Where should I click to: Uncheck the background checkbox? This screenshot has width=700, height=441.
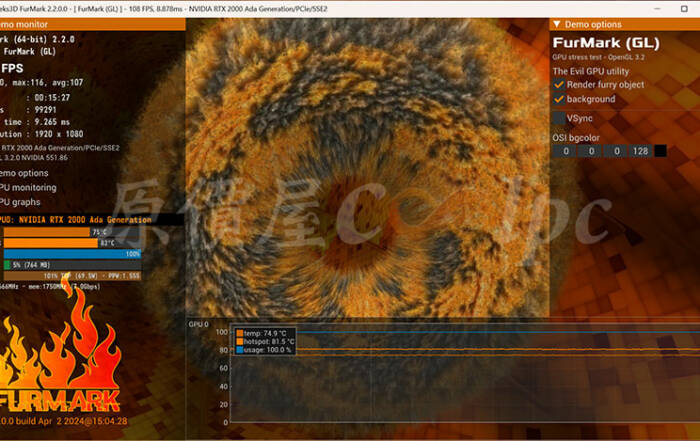tap(559, 99)
